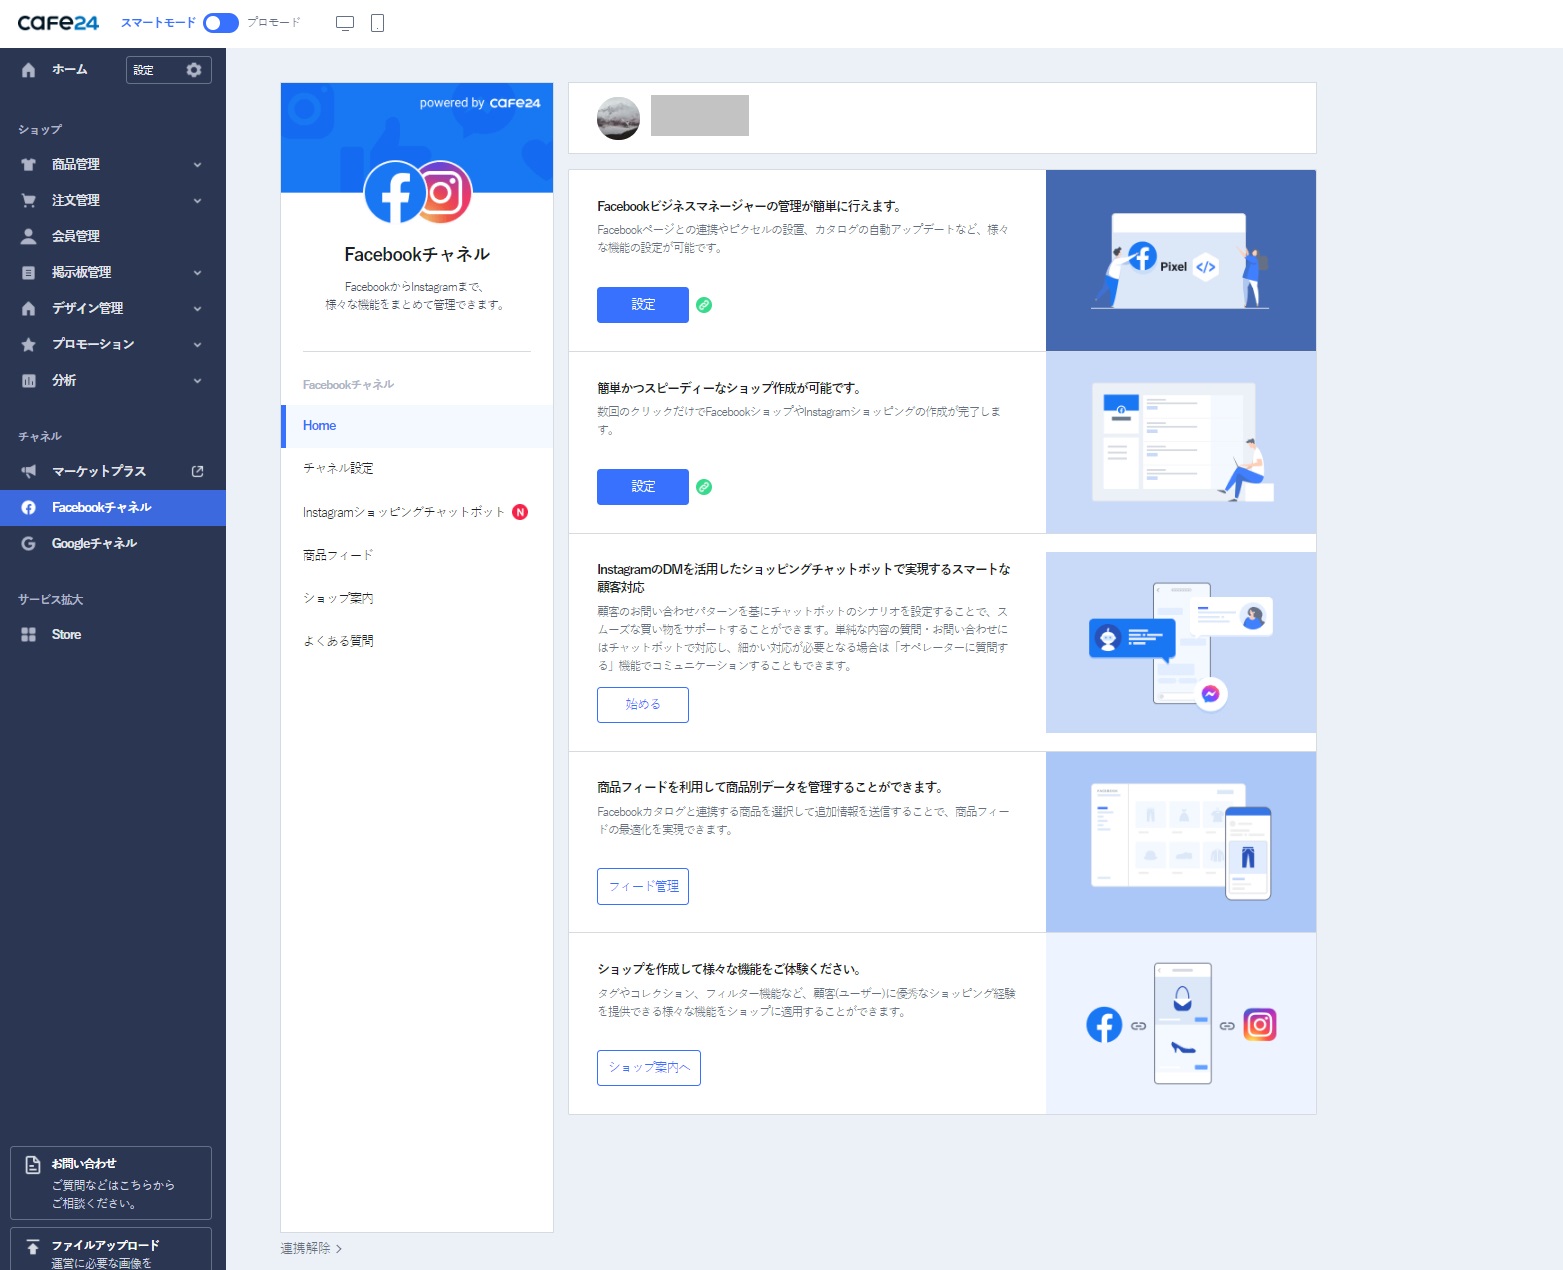
Task: Open the 設定 gear button in sidebar
Action: 169,70
